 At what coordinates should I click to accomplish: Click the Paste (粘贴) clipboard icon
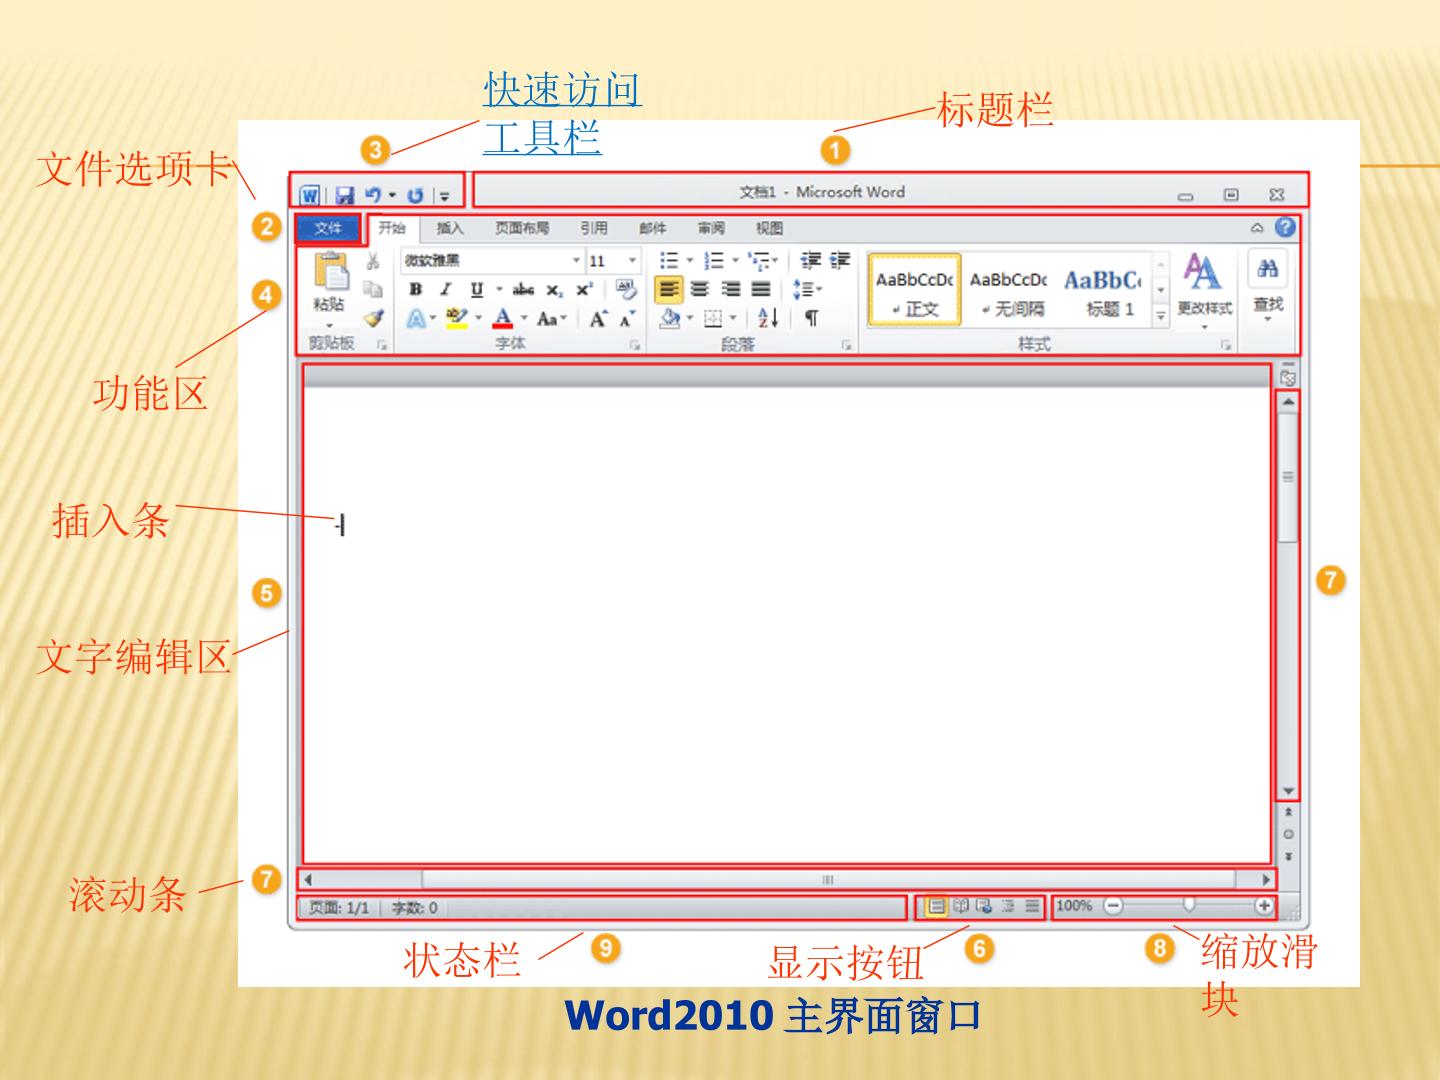[330, 272]
